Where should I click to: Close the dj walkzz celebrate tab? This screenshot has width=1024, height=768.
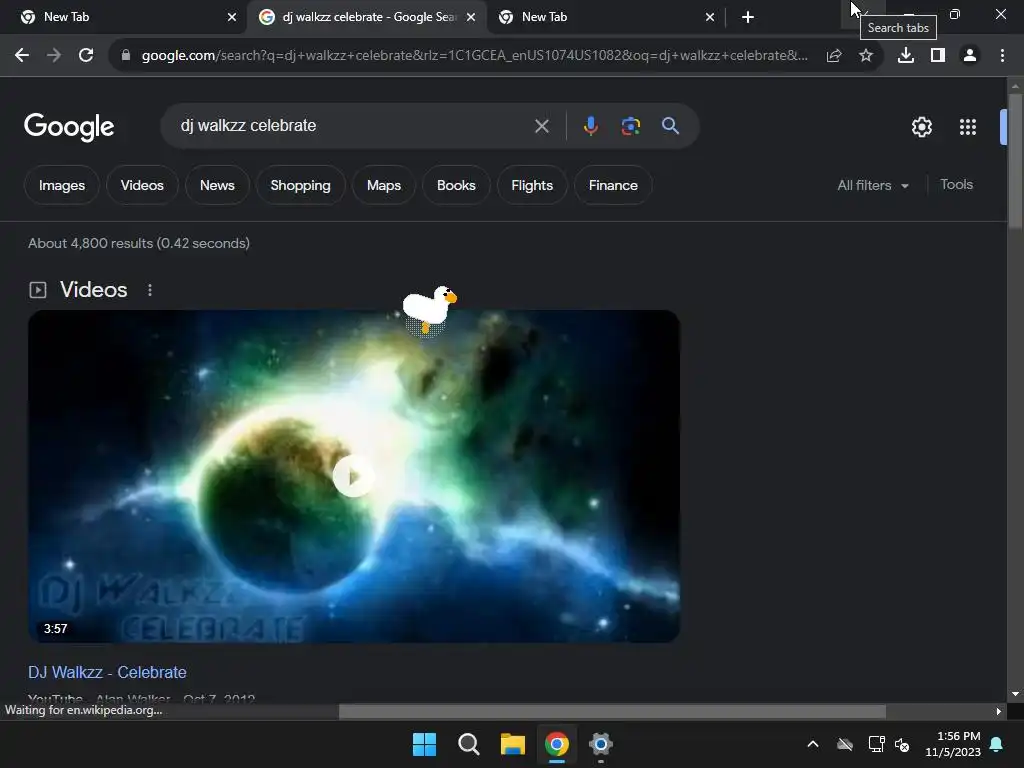click(x=471, y=17)
